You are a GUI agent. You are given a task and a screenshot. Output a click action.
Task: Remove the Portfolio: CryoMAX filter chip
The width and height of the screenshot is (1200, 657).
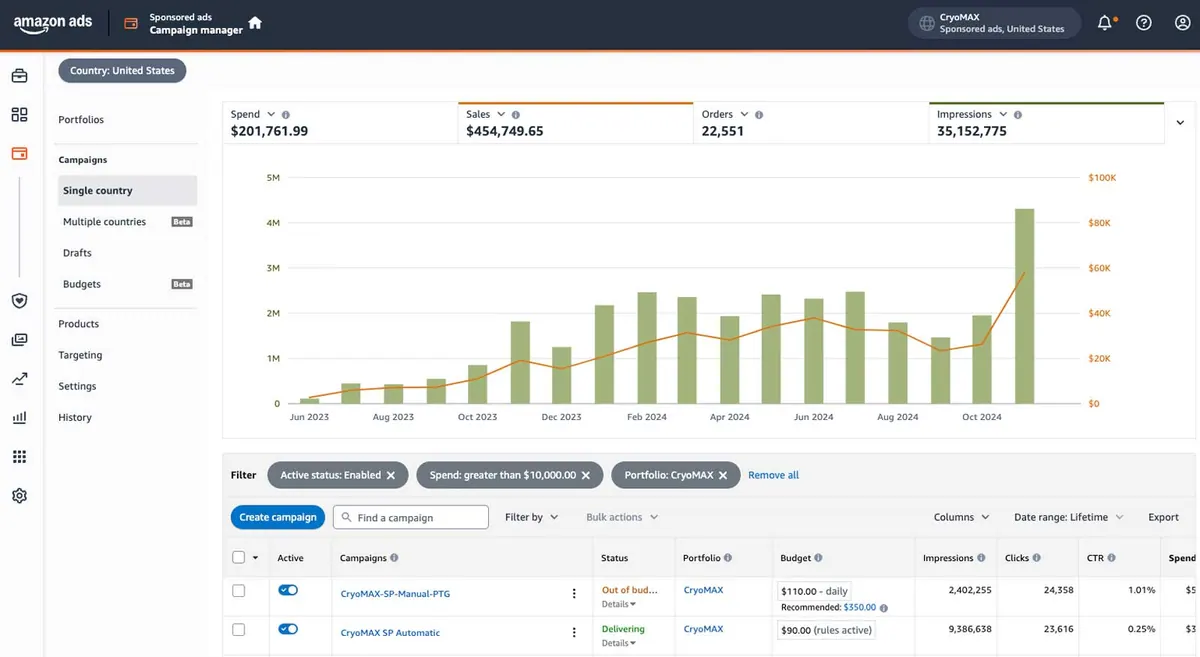(x=724, y=475)
